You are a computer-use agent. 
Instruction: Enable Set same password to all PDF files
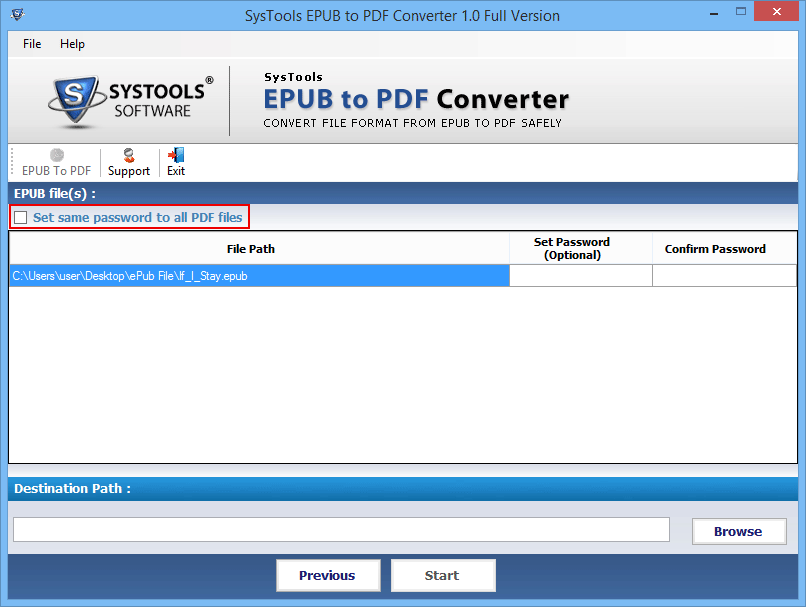[x=21, y=217]
